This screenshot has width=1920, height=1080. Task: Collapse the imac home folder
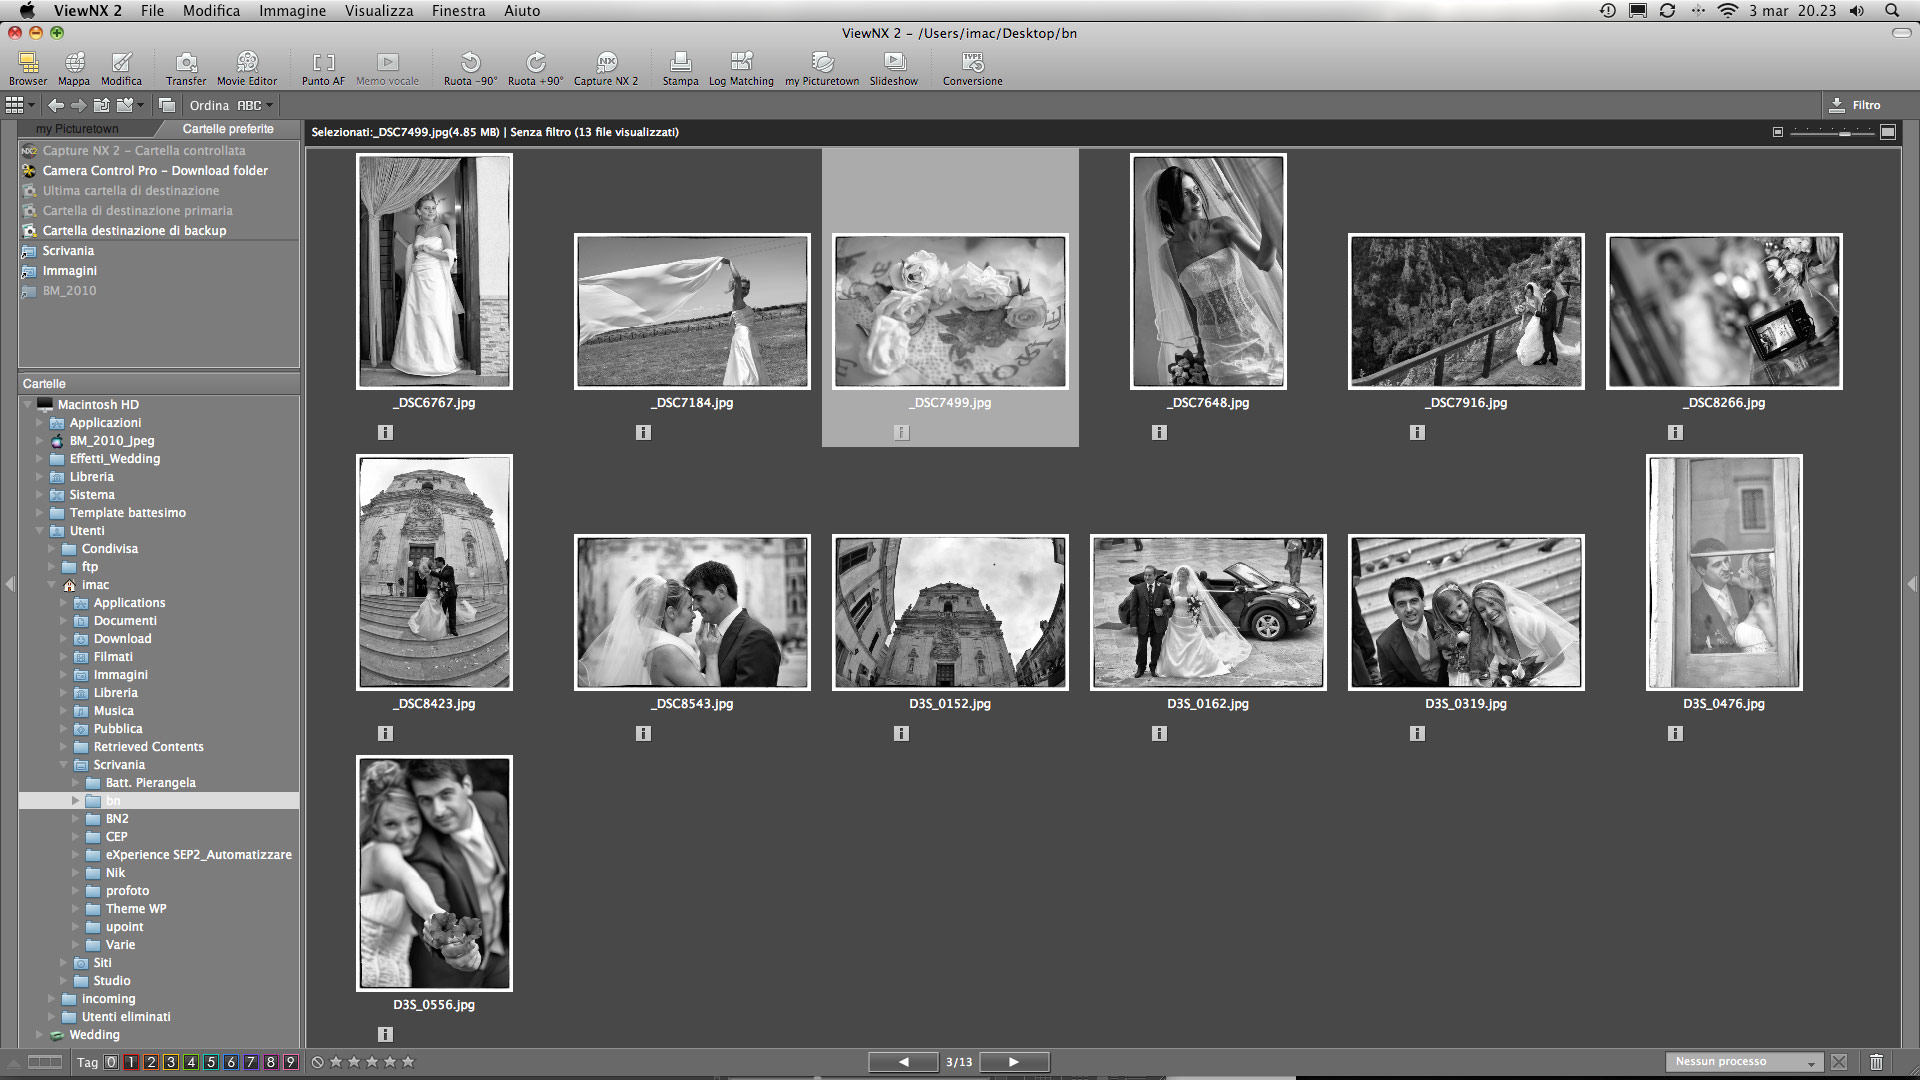coord(52,585)
